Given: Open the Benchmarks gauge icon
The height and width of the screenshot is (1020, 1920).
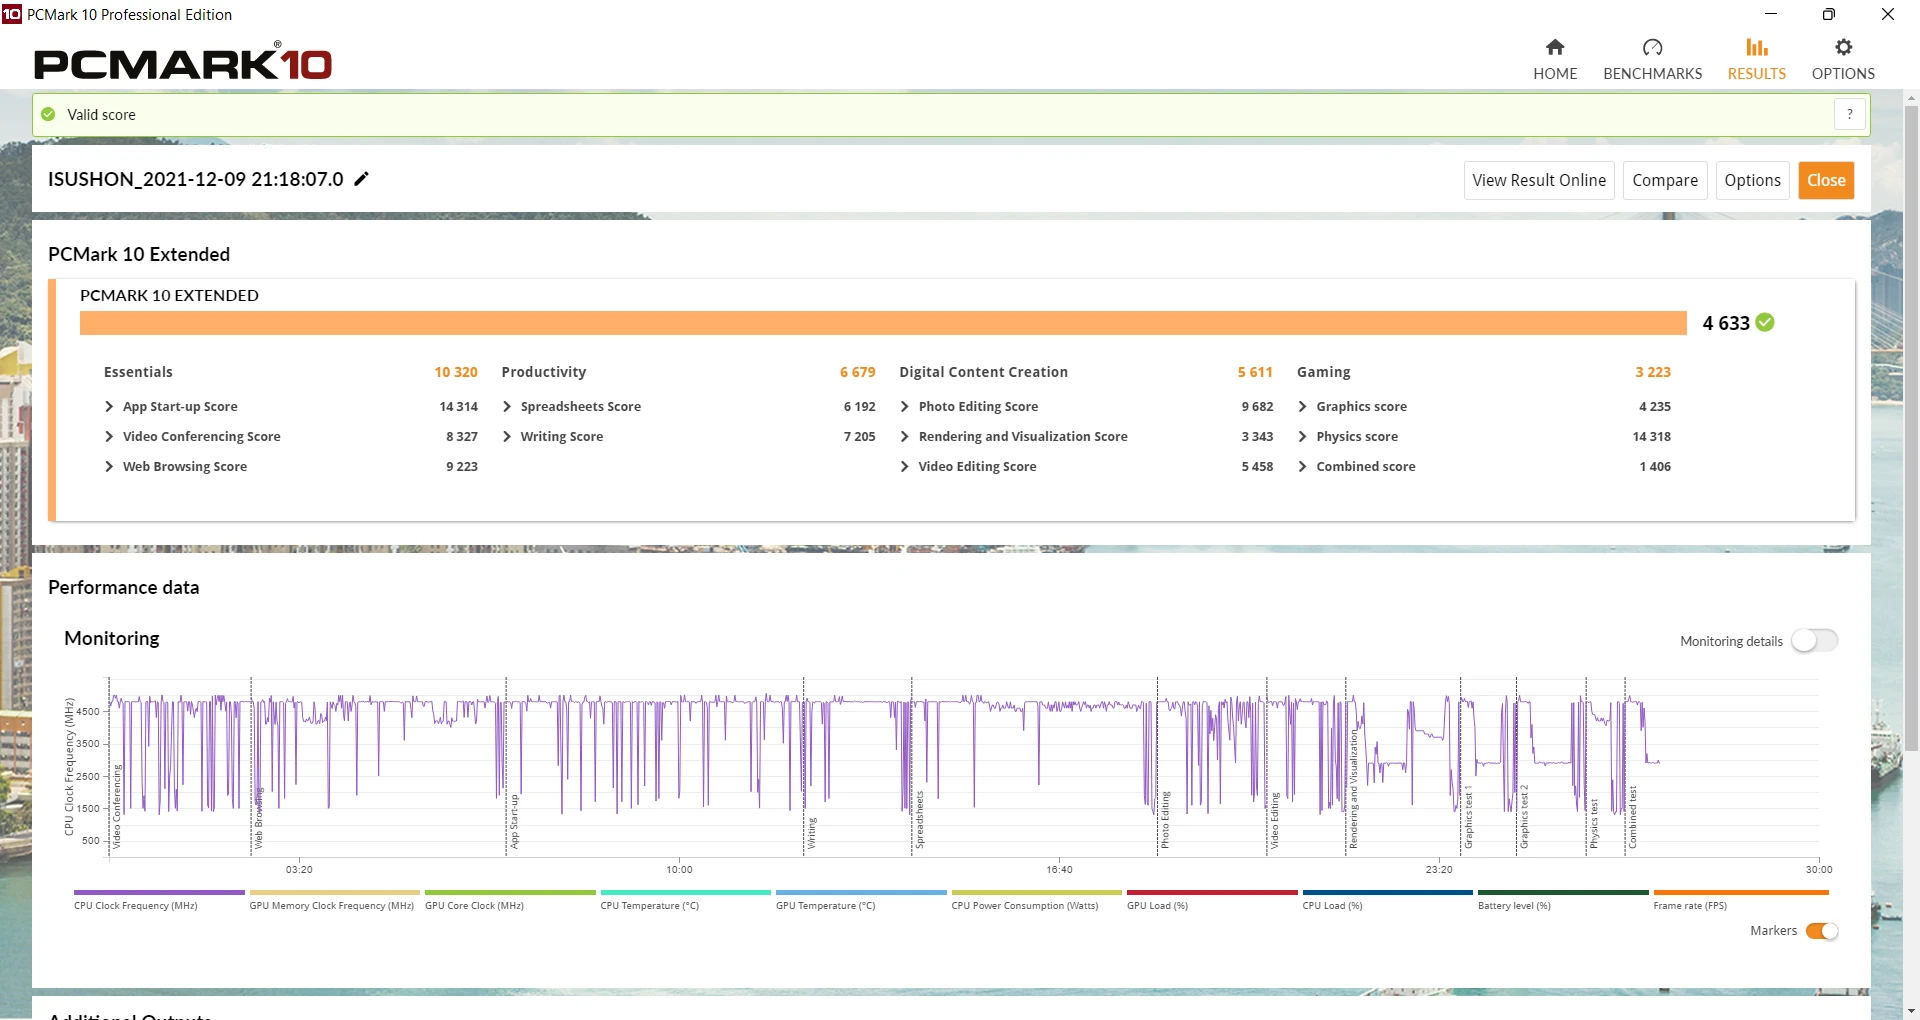Looking at the screenshot, I should pyautogui.click(x=1652, y=47).
